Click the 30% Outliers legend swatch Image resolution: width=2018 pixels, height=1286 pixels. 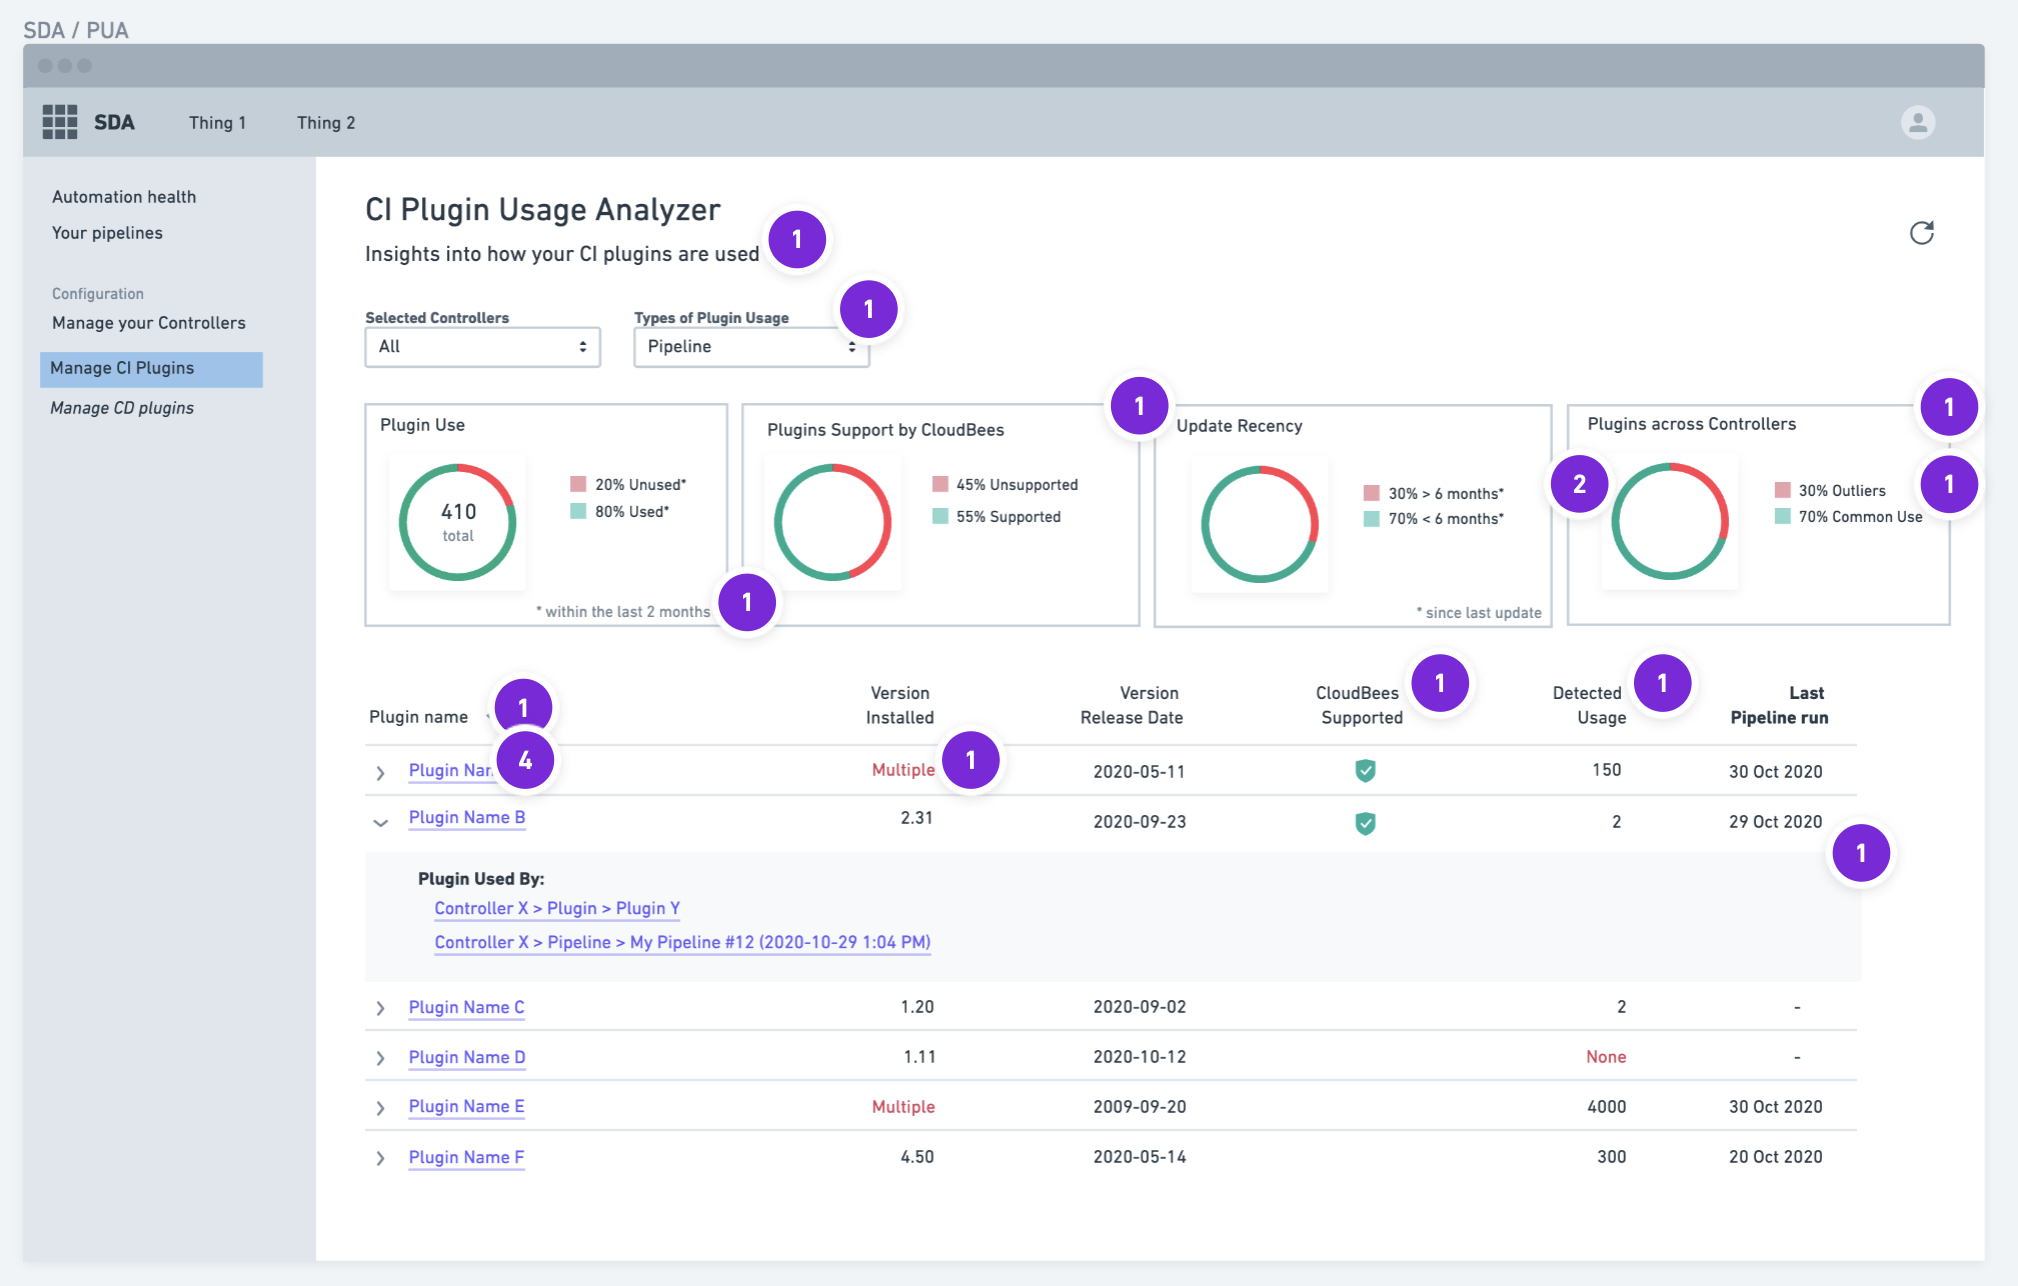coord(1783,490)
